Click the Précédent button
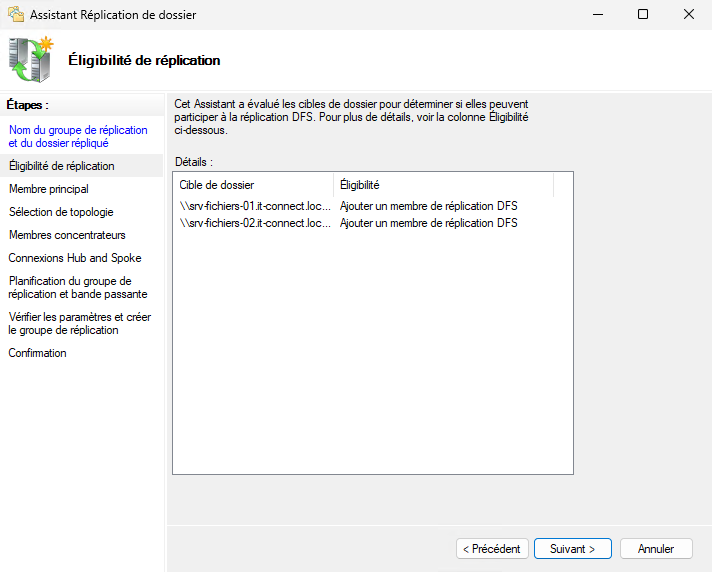Viewport: 712px width, 572px height. point(492,549)
